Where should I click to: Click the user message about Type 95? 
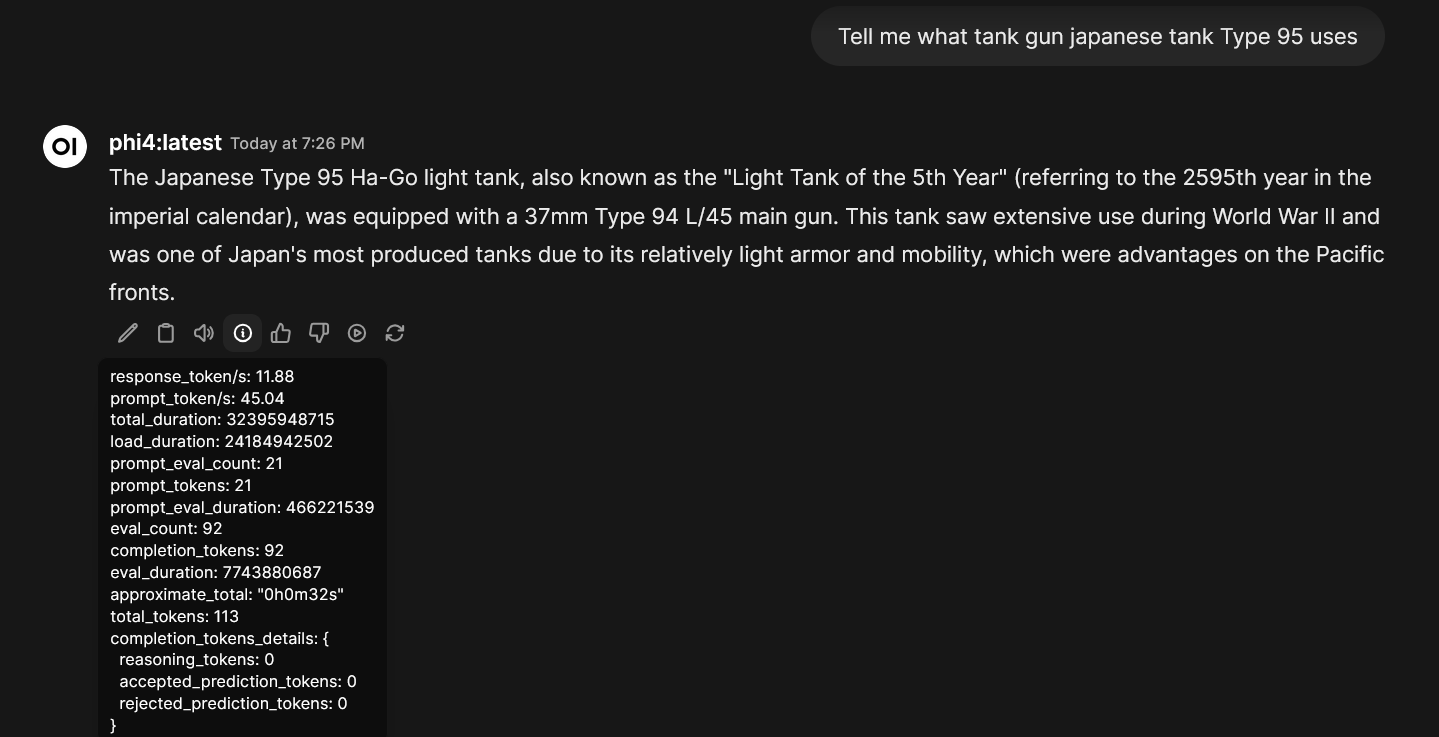[x=1097, y=37]
